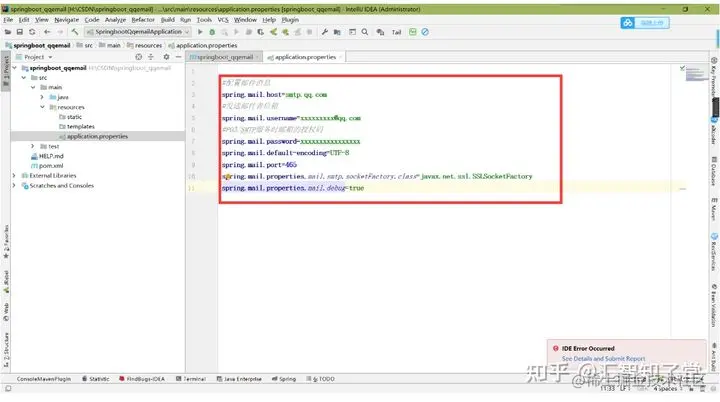Screen dimensions: 720x402
Task: Select the templates folder in tree
Action: pyautogui.click(x=77, y=126)
